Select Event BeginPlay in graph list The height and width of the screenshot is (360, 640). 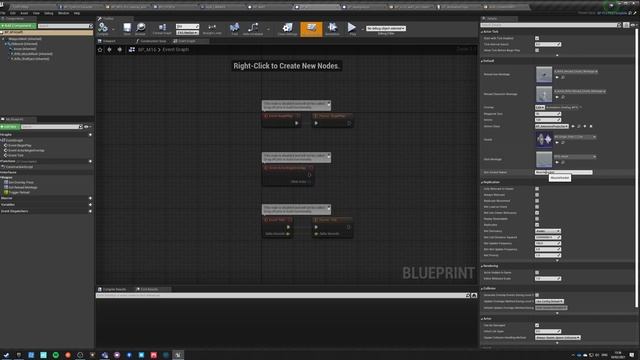click(20, 145)
